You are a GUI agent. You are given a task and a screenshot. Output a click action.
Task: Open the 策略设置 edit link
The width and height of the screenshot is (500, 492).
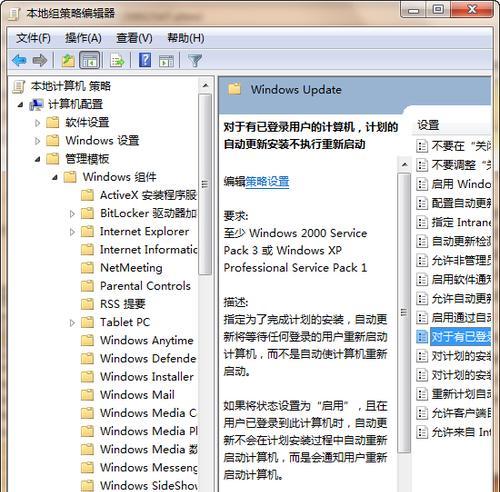click(267, 182)
